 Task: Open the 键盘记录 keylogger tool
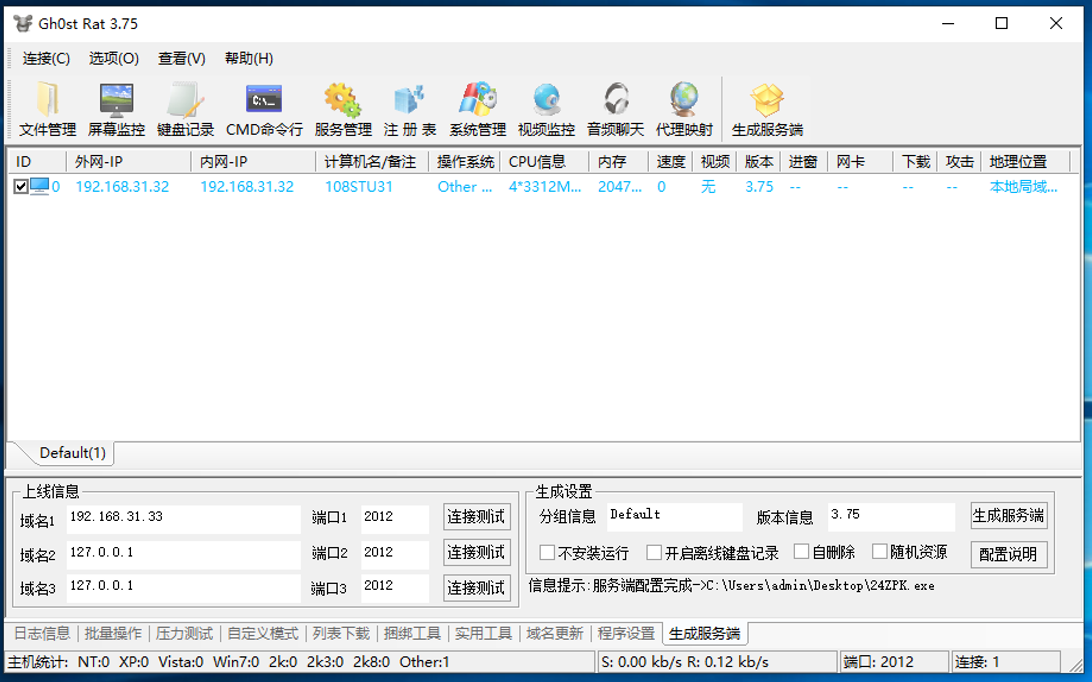pyautogui.click(x=185, y=109)
